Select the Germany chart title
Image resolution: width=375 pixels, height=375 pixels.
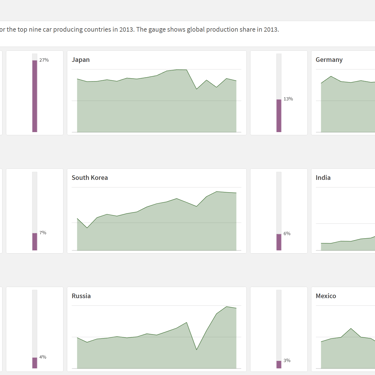pyautogui.click(x=329, y=60)
